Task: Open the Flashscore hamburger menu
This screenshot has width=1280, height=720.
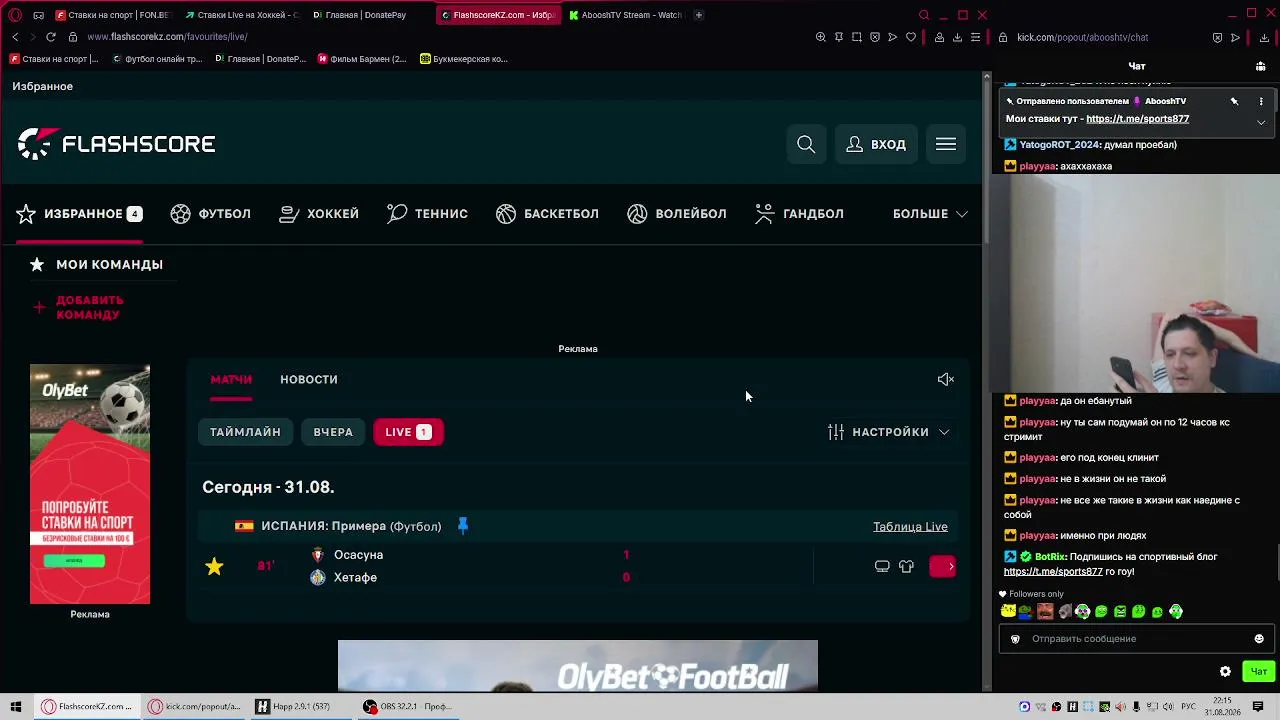Action: point(946,144)
